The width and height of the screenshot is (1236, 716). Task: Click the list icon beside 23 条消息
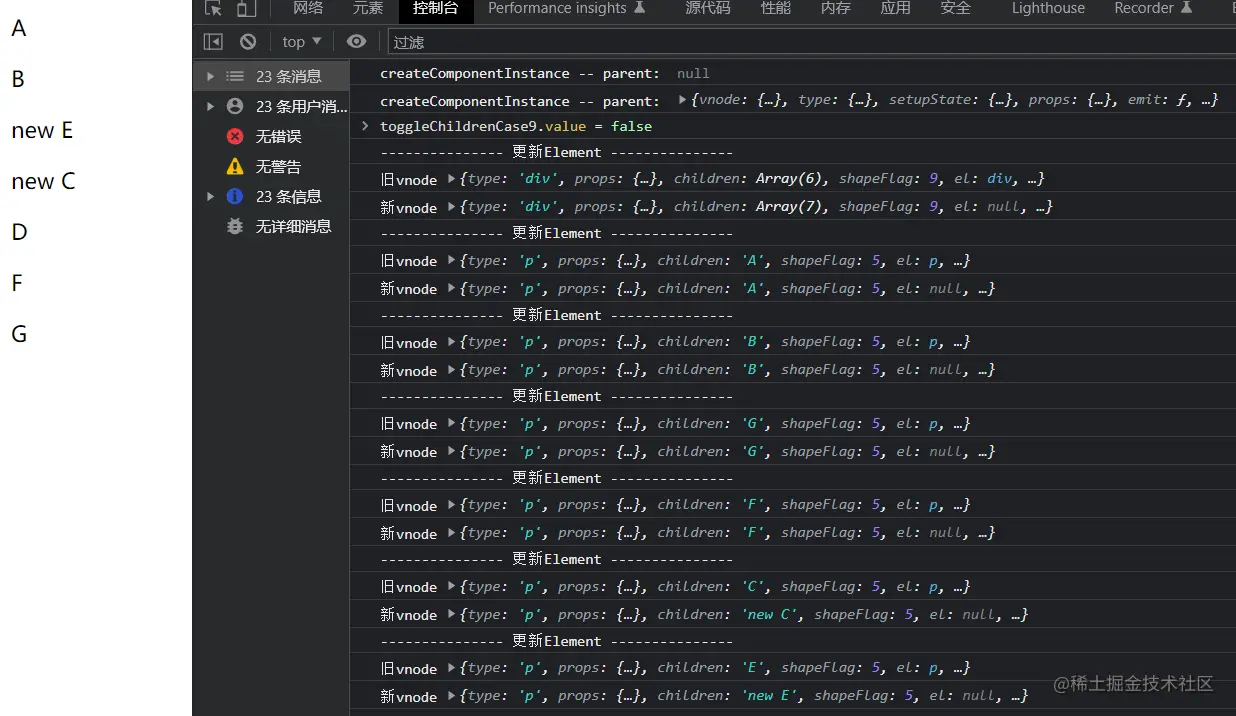click(235, 76)
